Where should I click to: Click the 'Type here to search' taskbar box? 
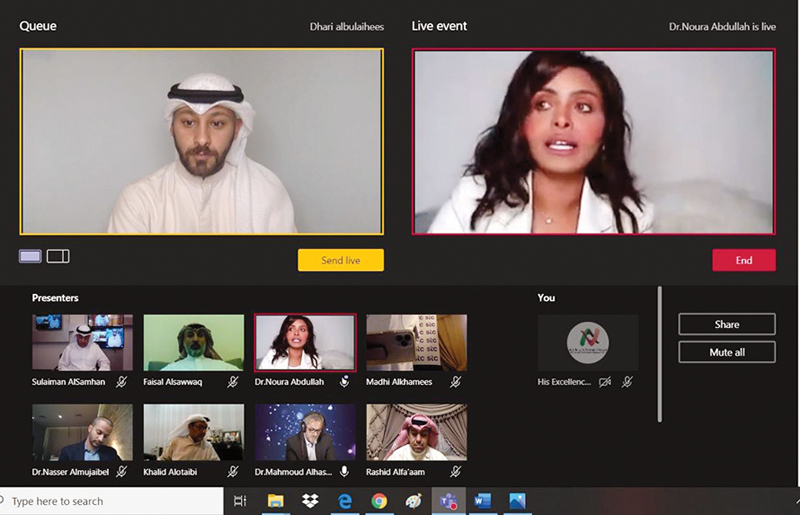[x=111, y=501]
